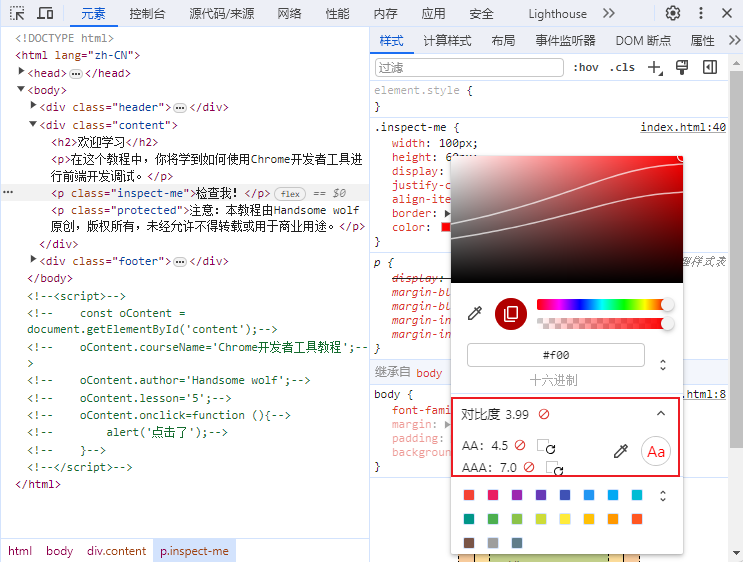
Task: Open the DevTools three-dot customize menu
Action: [x=700, y=13]
